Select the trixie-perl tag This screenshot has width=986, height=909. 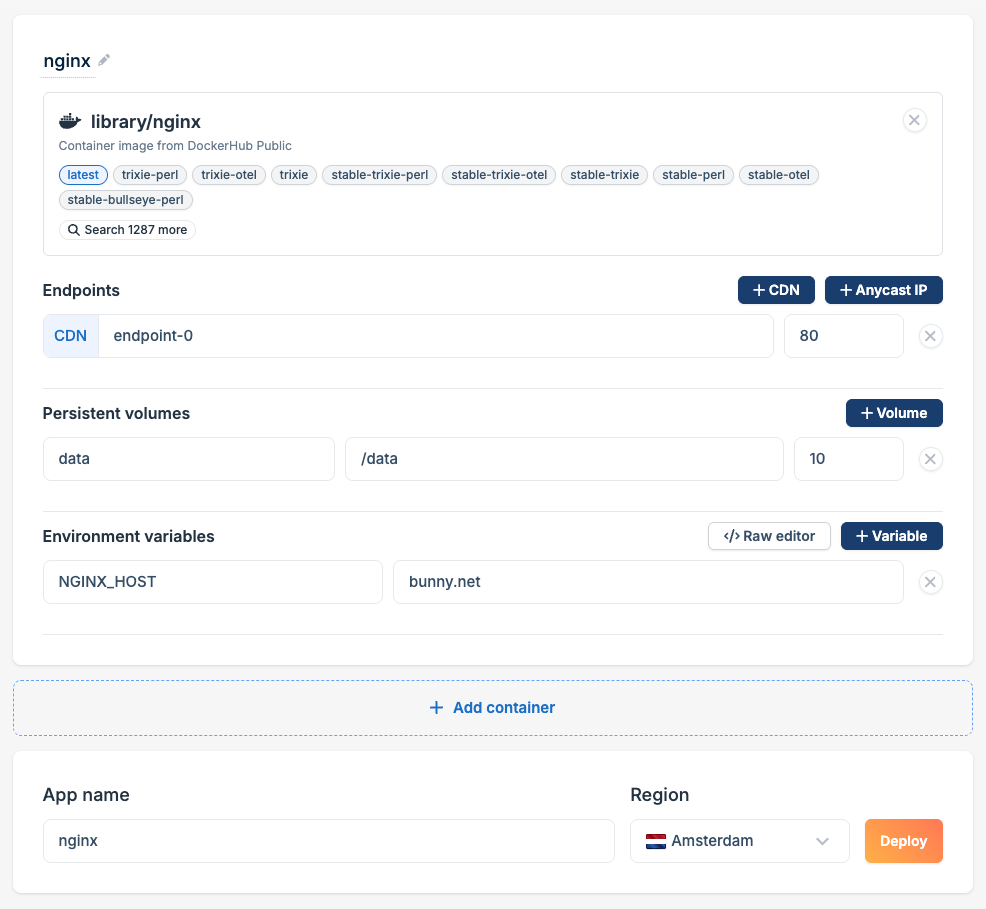pos(150,175)
